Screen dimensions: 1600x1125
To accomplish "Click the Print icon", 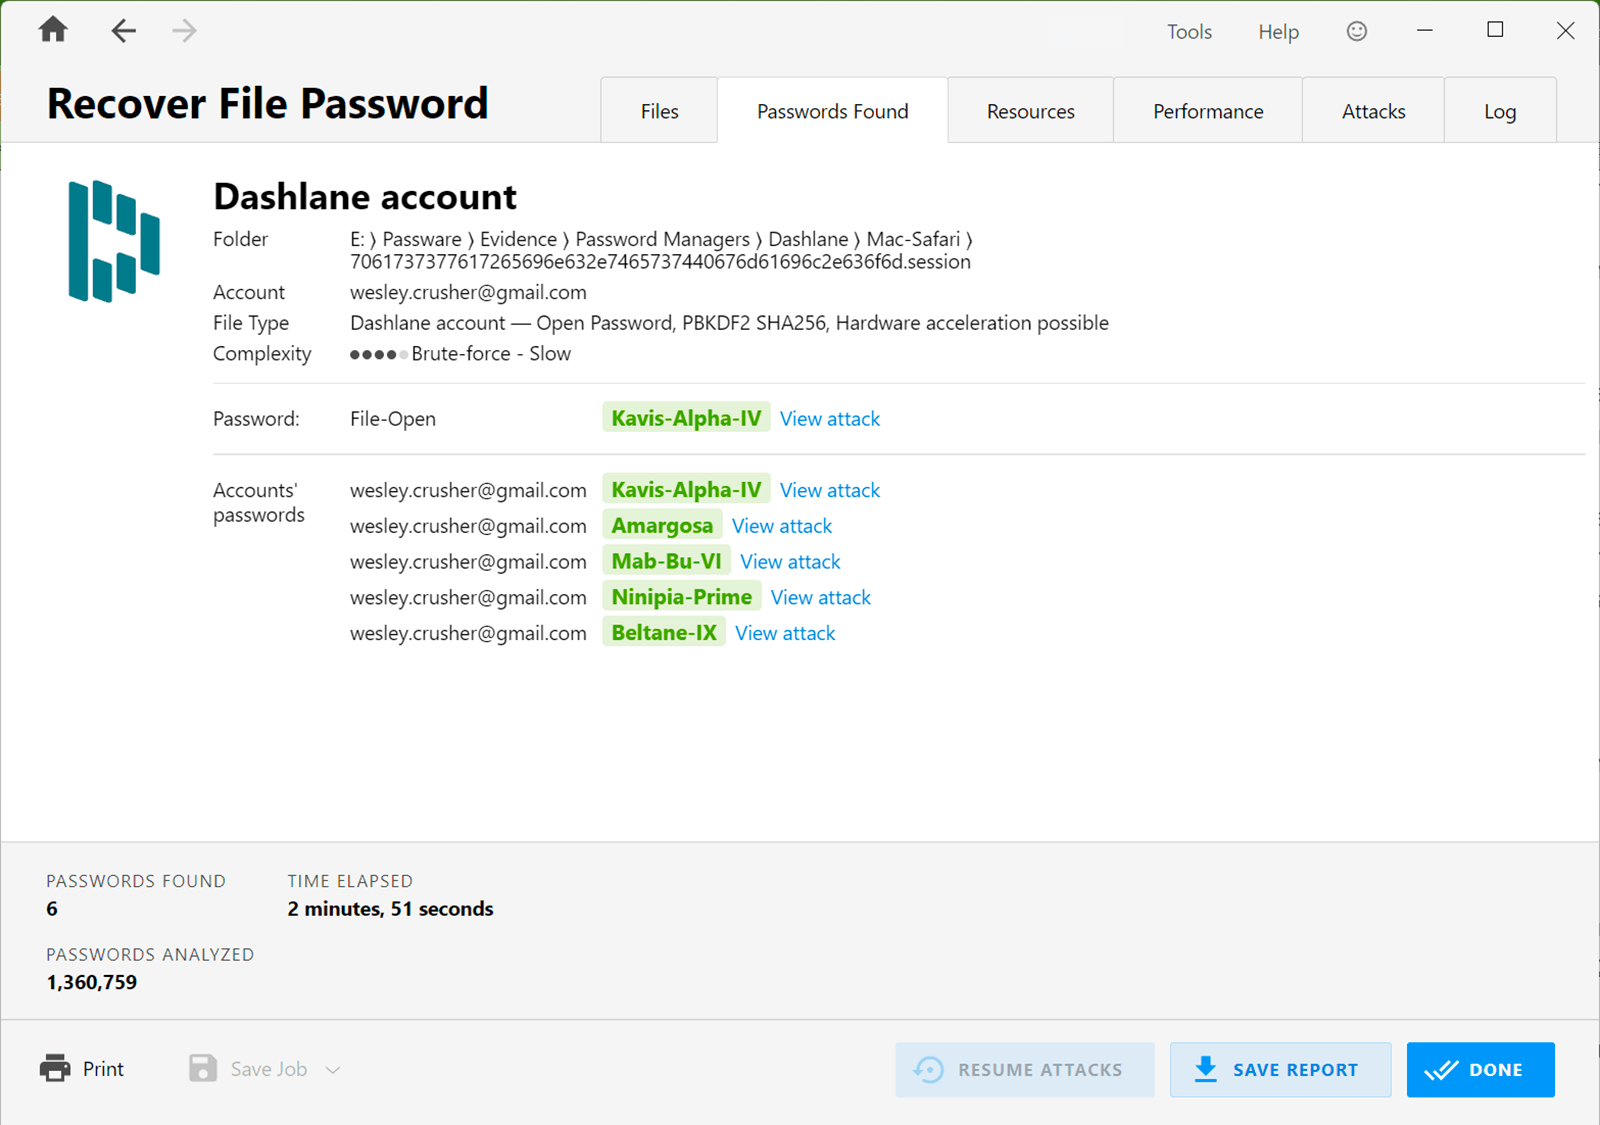I will pos(56,1068).
